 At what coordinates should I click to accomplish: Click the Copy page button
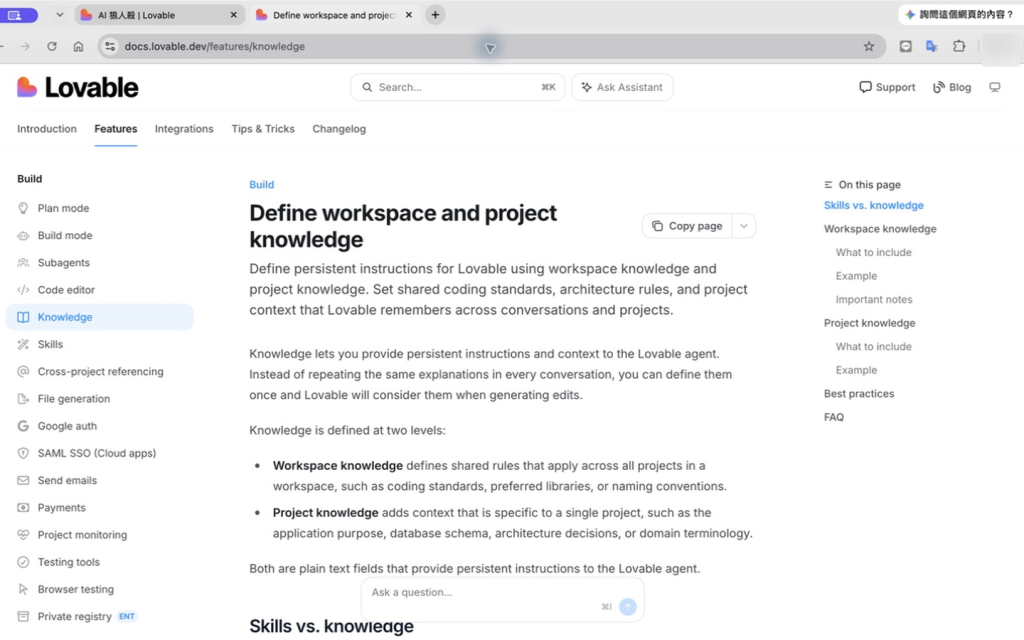click(687, 226)
